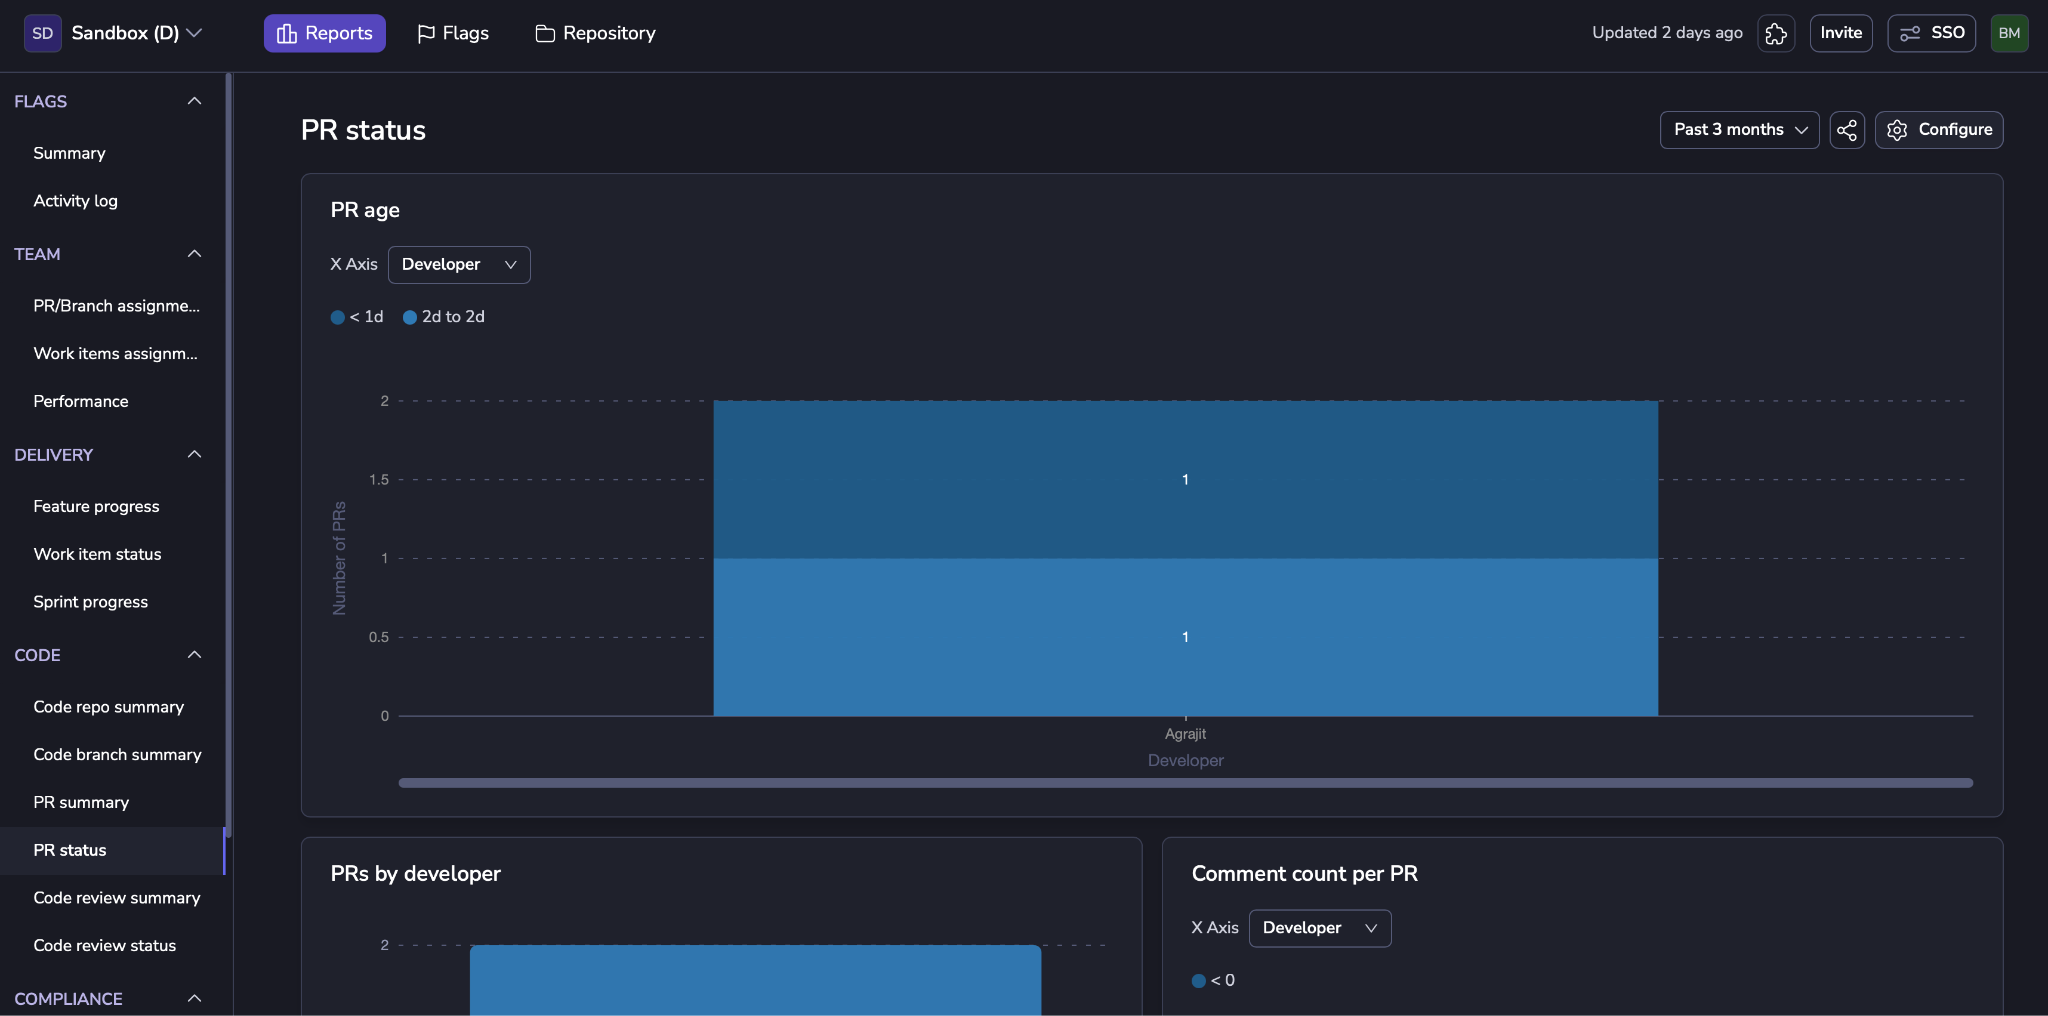This screenshot has height=1016, width=2048.
Task: Switch to the Flags tab
Action: click(453, 33)
